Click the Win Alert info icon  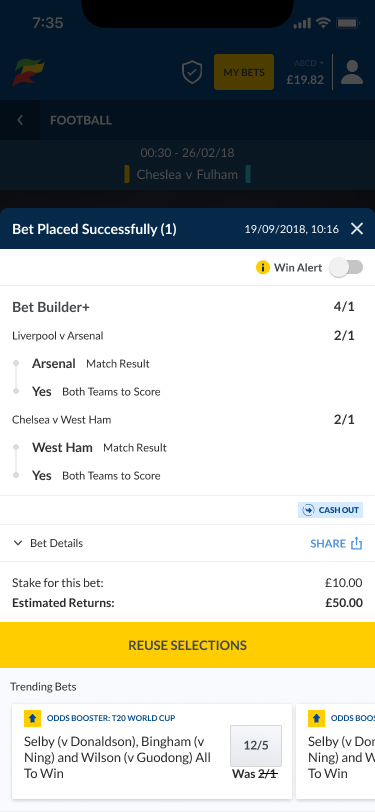263,268
